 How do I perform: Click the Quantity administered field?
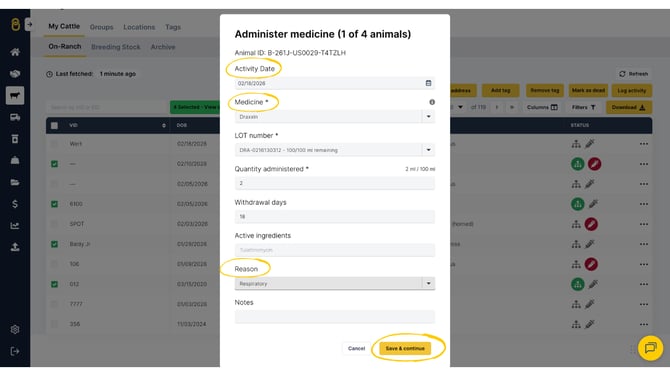[335, 183]
